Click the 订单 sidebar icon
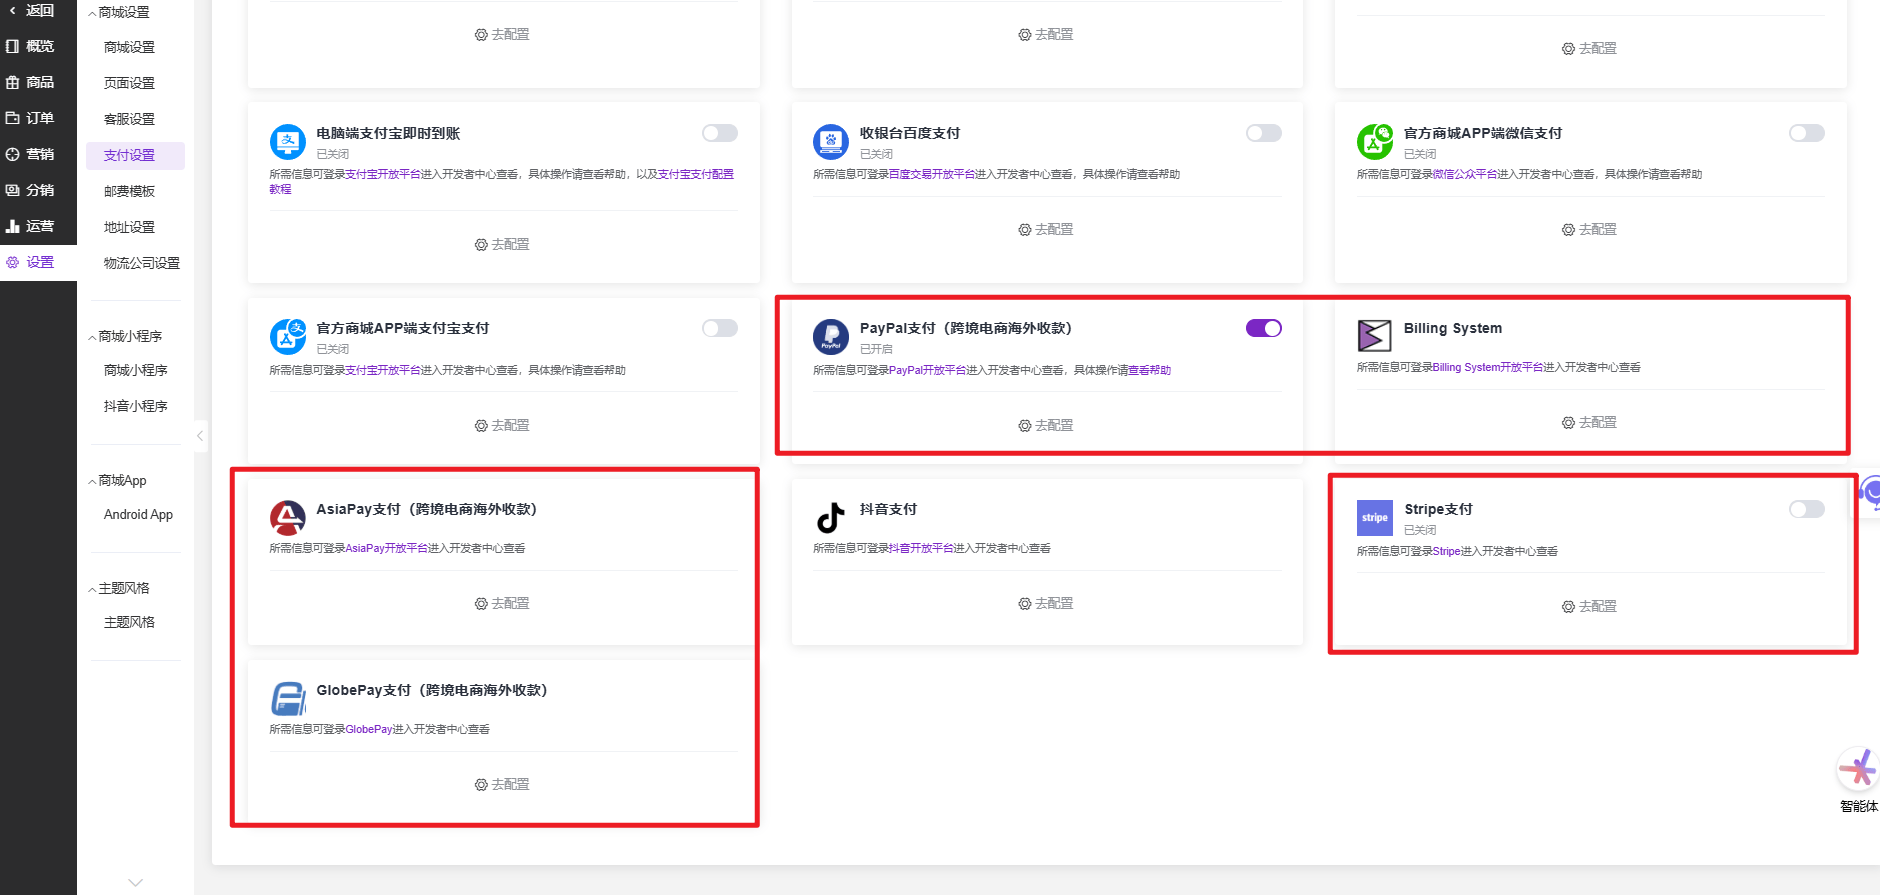This screenshot has width=1880, height=895. click(x=13, y=118)
